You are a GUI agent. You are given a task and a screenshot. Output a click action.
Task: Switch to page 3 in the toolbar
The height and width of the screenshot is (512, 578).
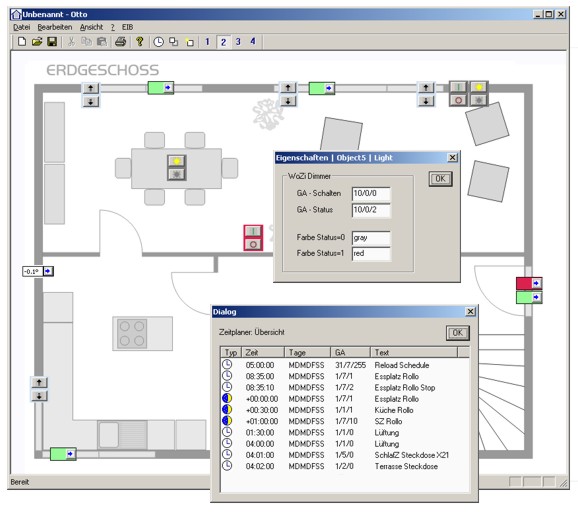(238, 42)
